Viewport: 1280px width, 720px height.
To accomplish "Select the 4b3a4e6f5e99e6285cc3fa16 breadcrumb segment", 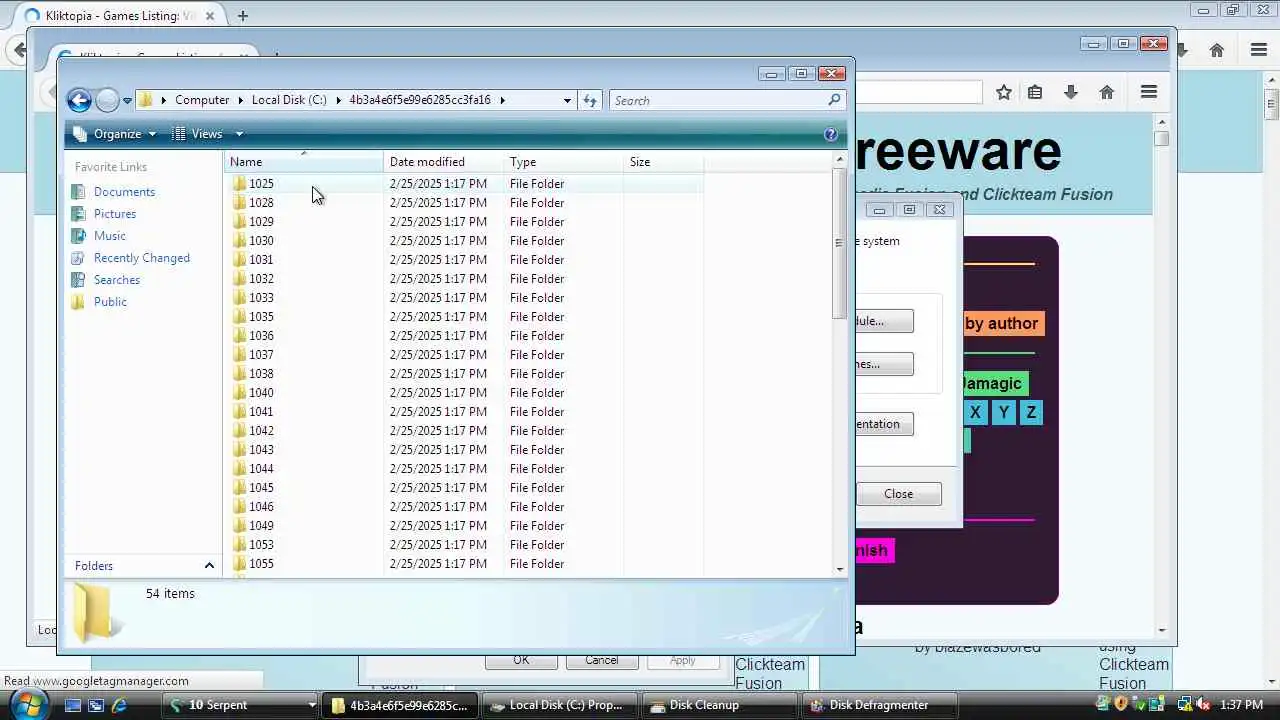I will click(420, 100).
